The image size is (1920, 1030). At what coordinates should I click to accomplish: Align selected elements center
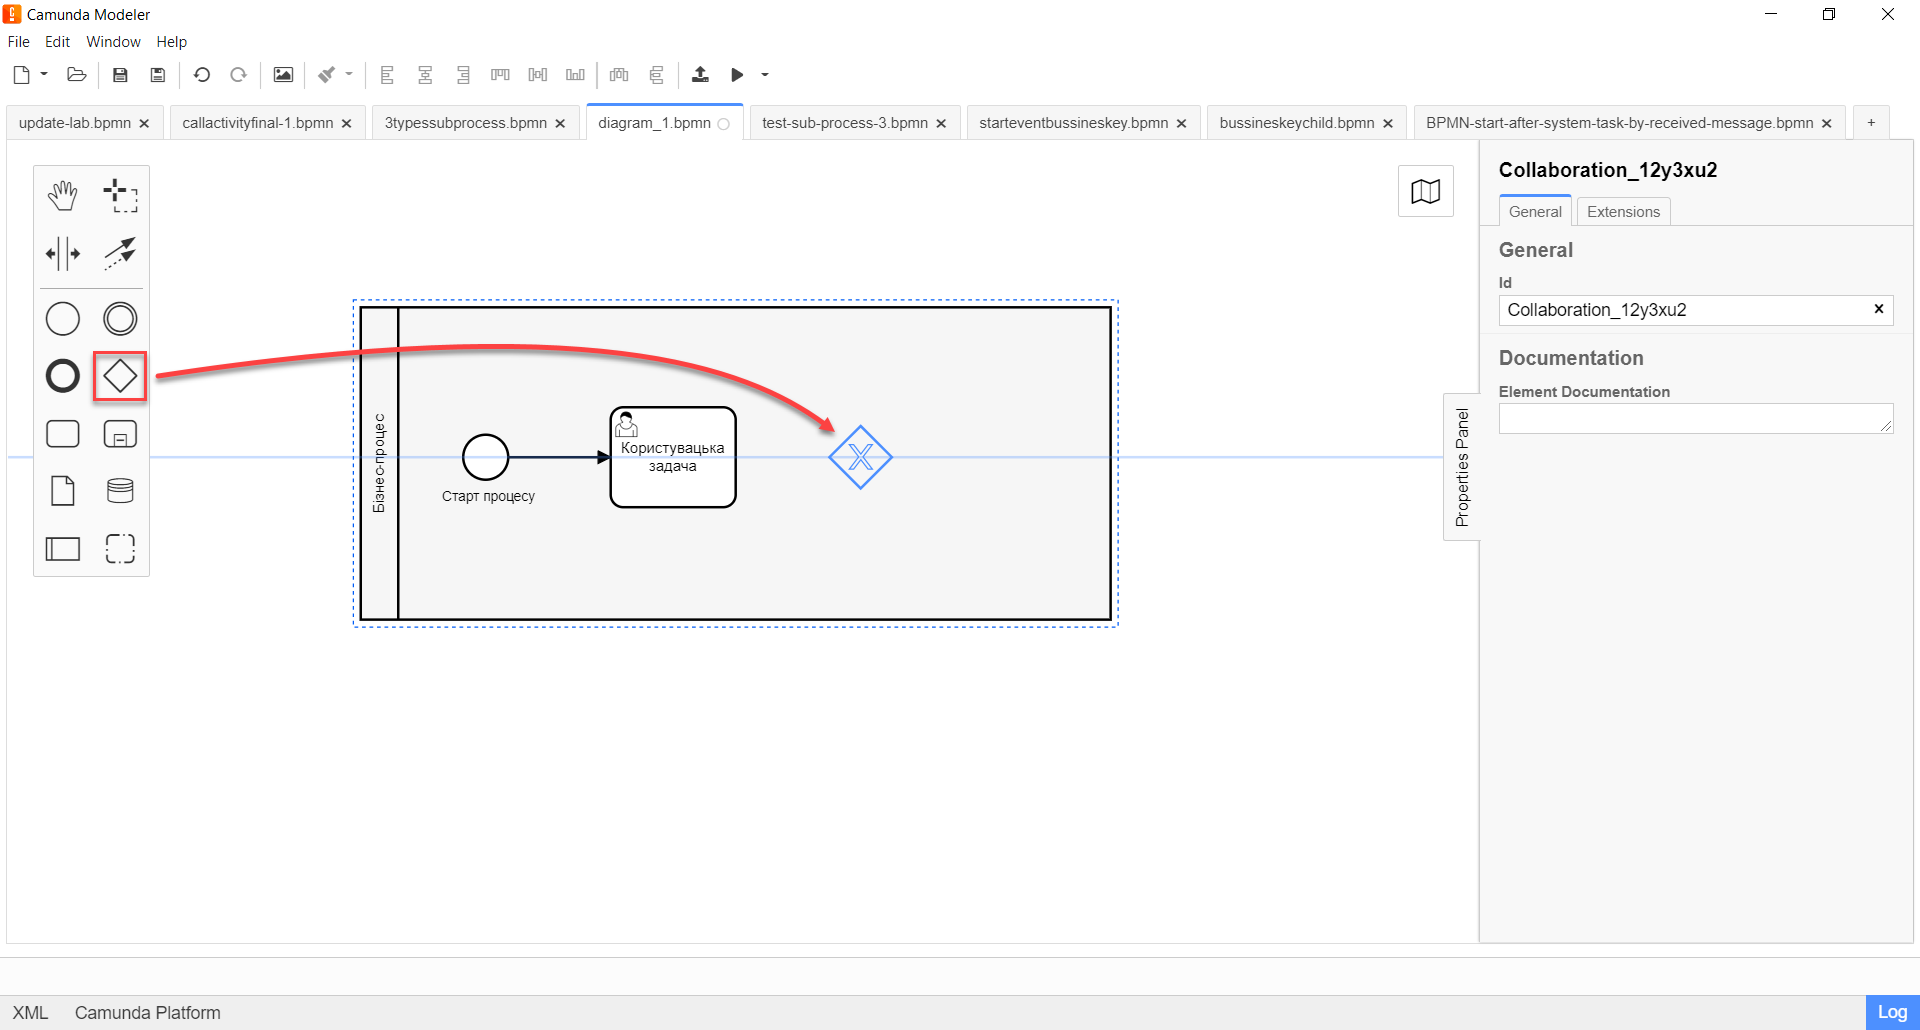[x=425, y=75]
